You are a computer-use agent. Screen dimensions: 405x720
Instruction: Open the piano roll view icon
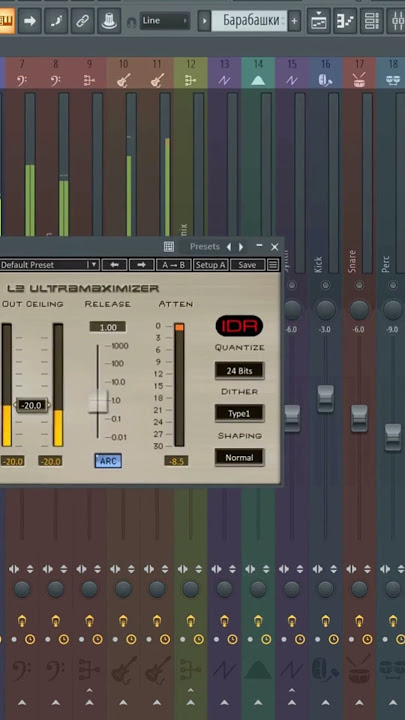coord(345,21)
